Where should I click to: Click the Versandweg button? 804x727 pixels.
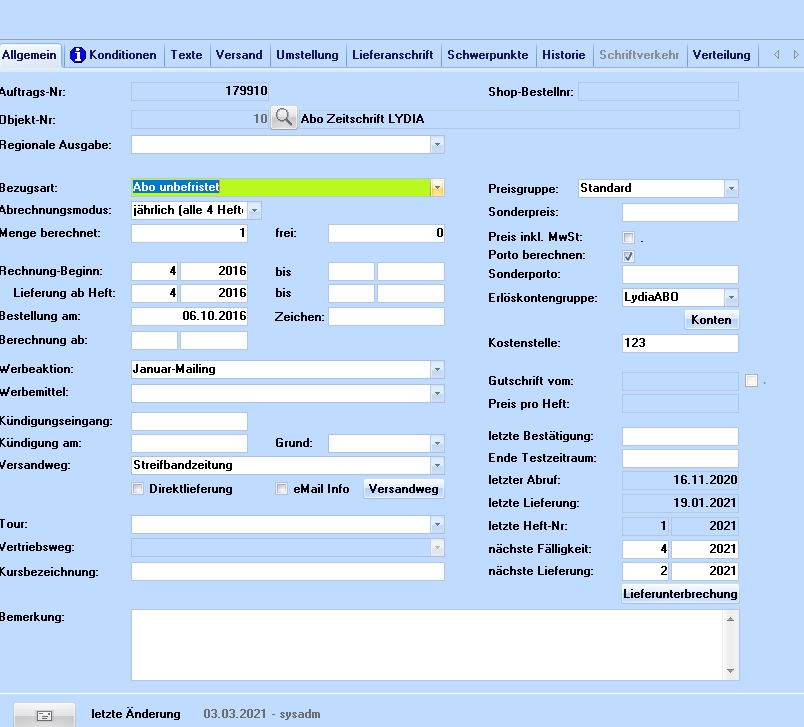tap(404, 489)
